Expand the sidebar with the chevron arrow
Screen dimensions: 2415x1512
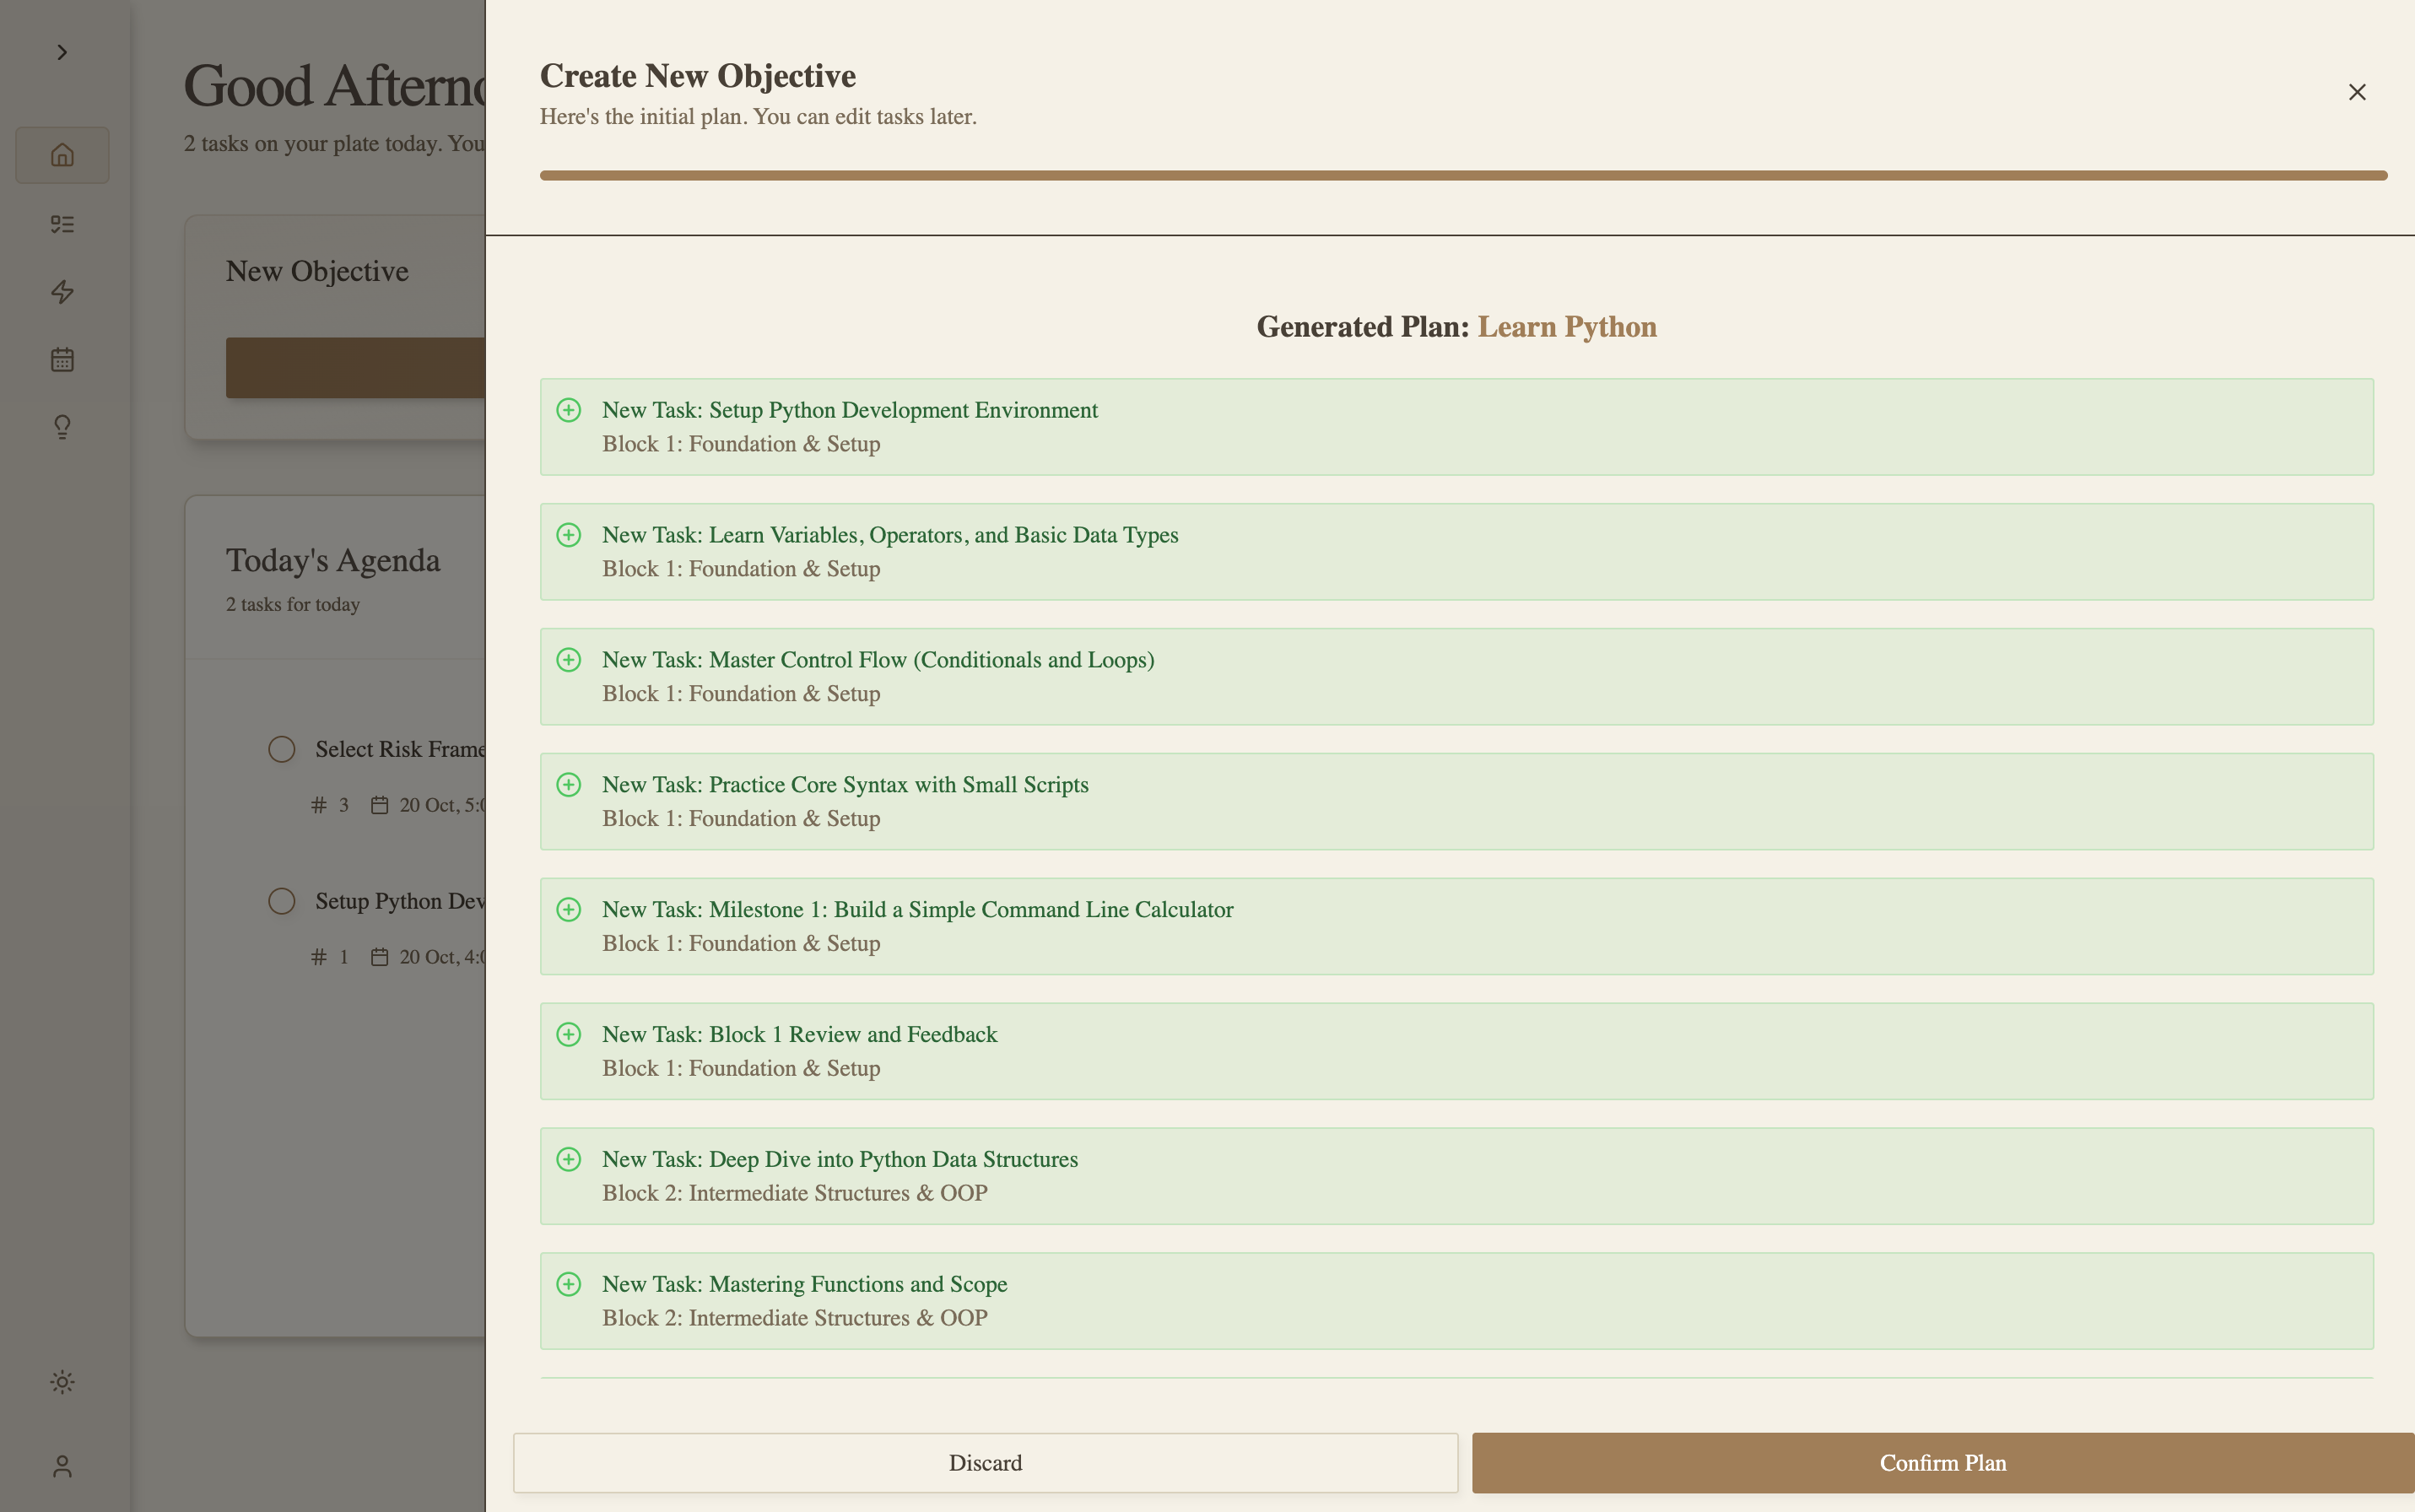tap(62, 52)
